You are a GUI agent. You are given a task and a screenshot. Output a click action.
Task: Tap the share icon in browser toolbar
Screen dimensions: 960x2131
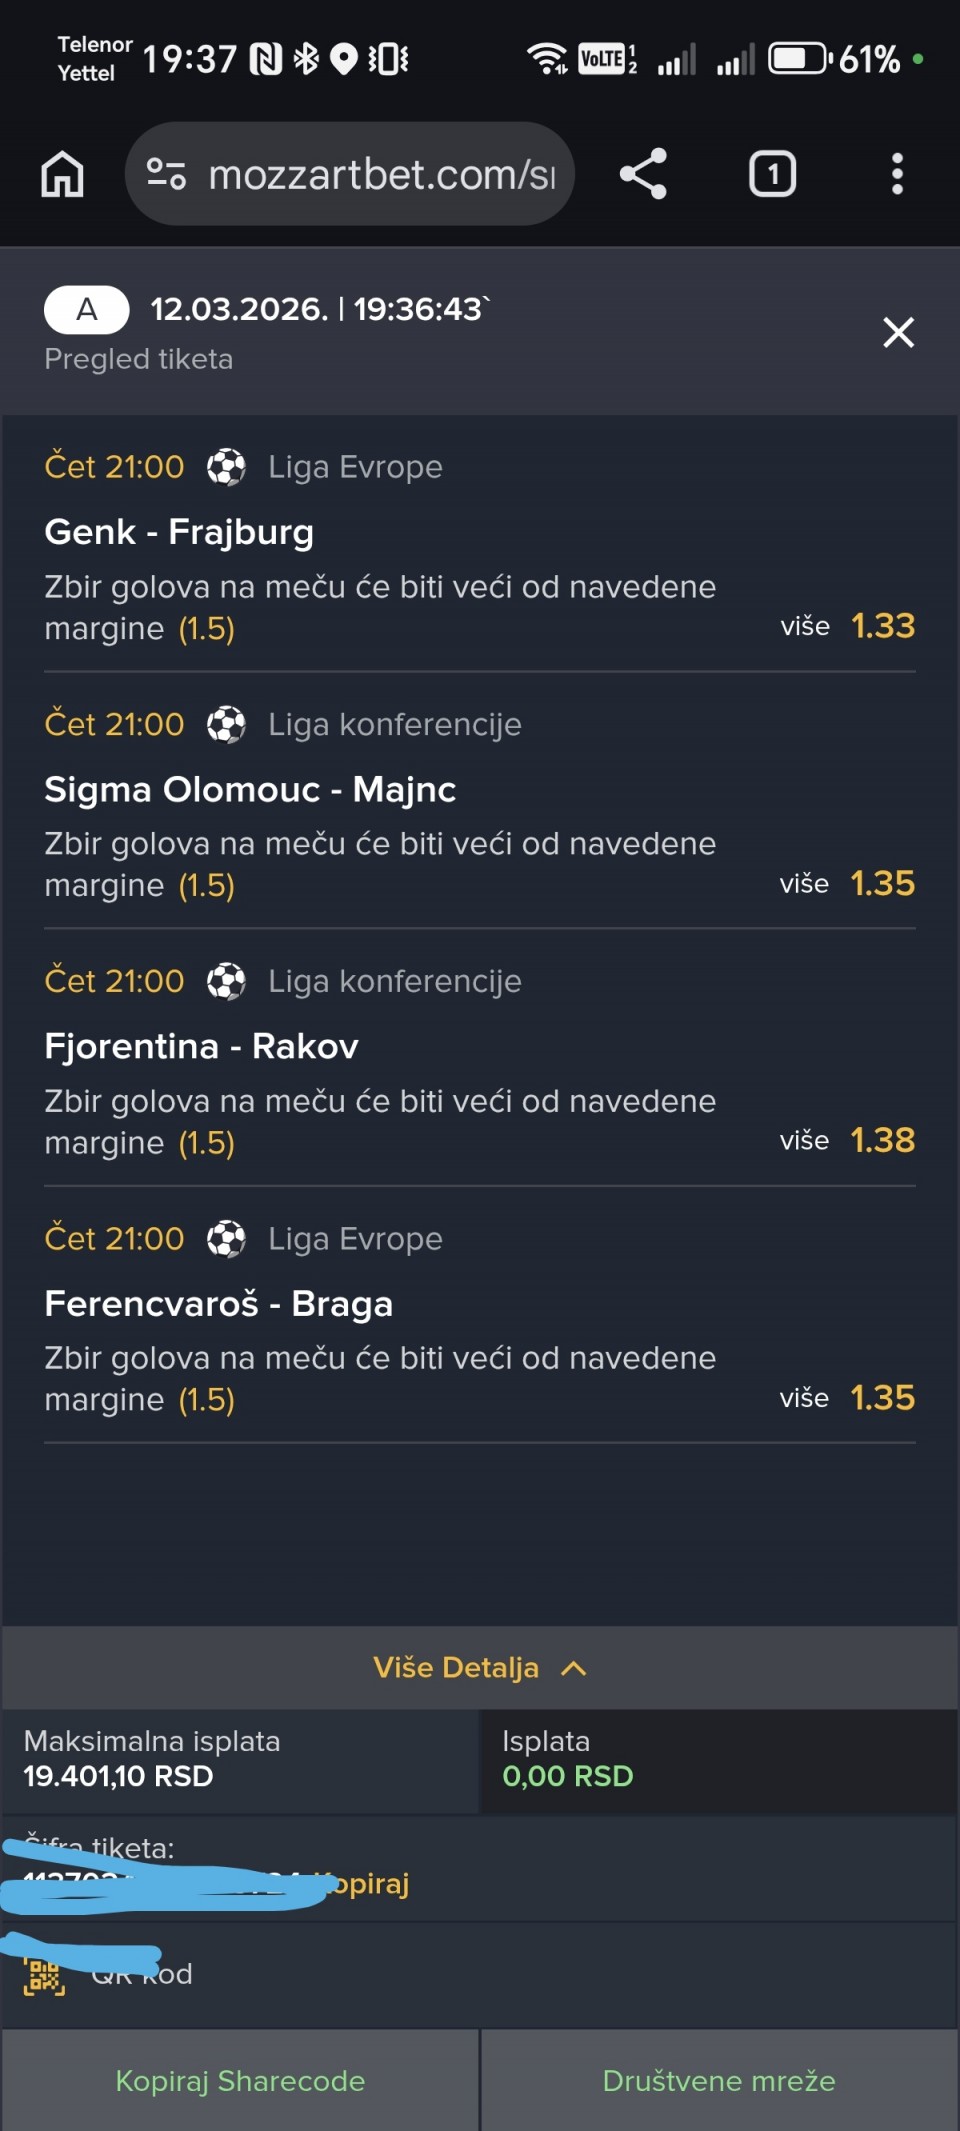(x=643, y=174)
